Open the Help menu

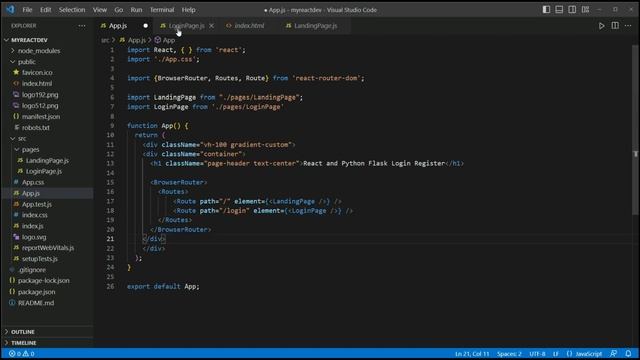click(x=188, y=10)
